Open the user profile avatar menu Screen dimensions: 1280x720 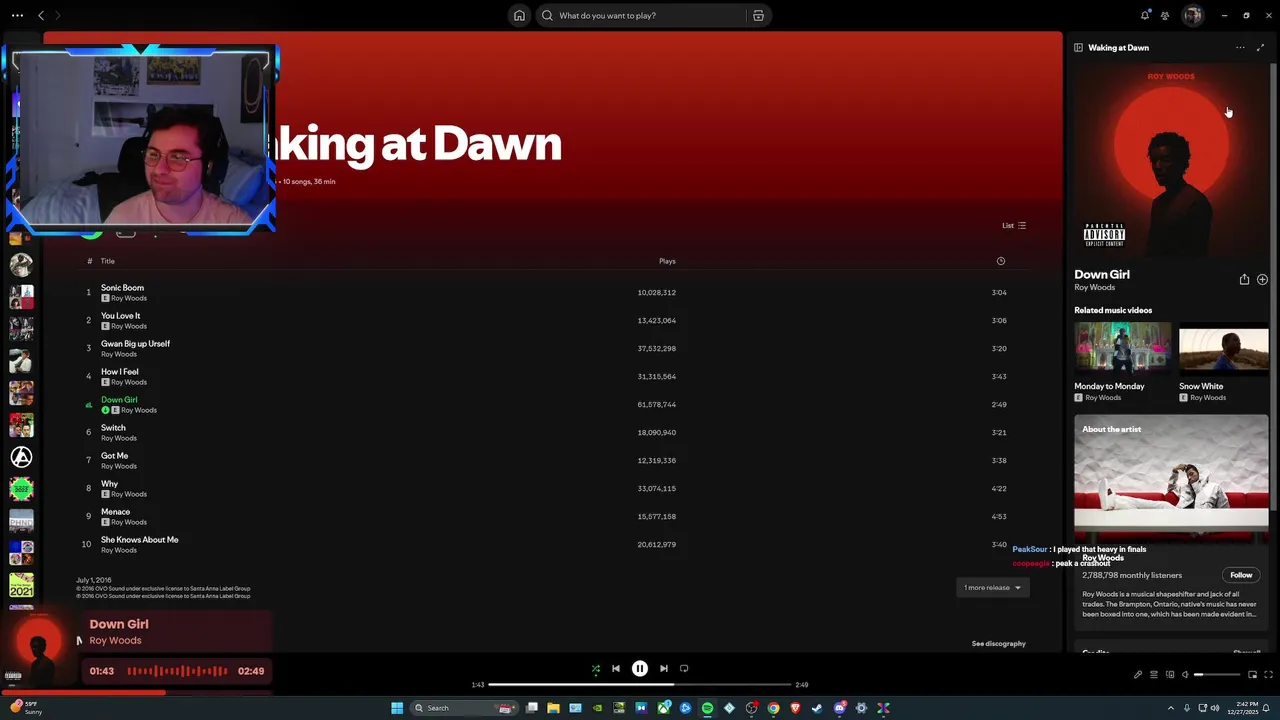1192,15
